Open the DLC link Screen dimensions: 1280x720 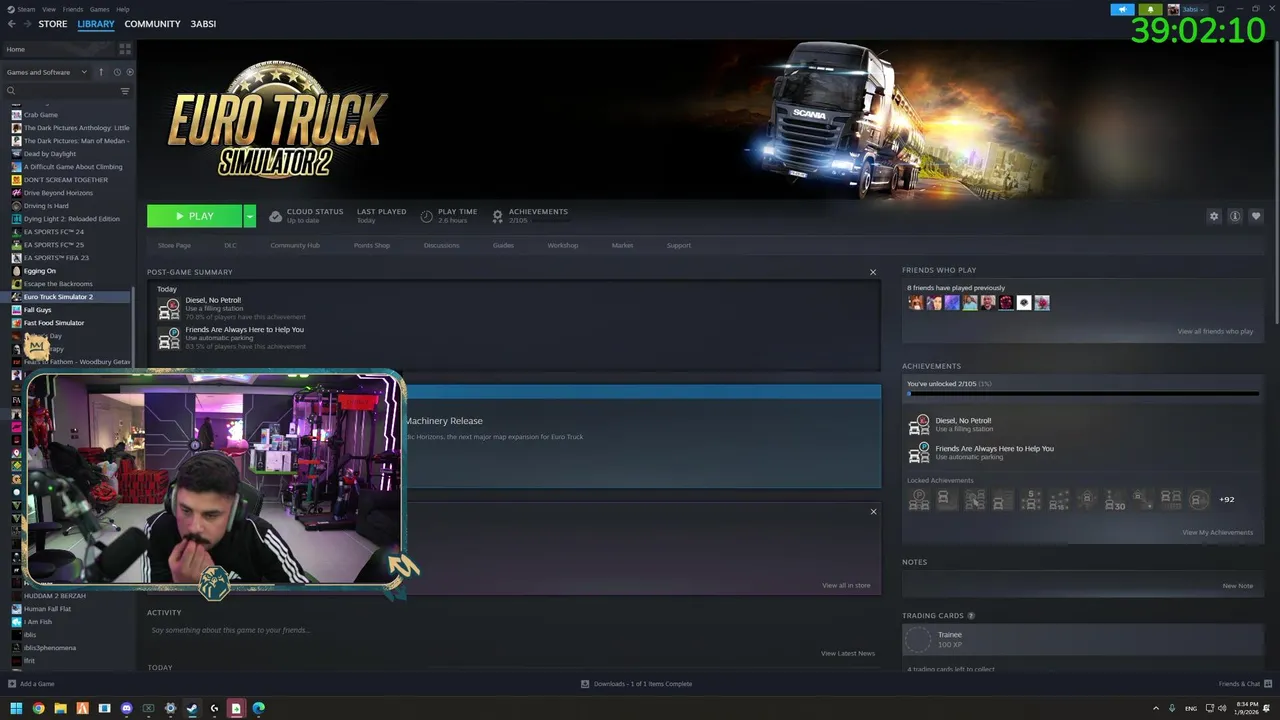(x=230, y=245)
